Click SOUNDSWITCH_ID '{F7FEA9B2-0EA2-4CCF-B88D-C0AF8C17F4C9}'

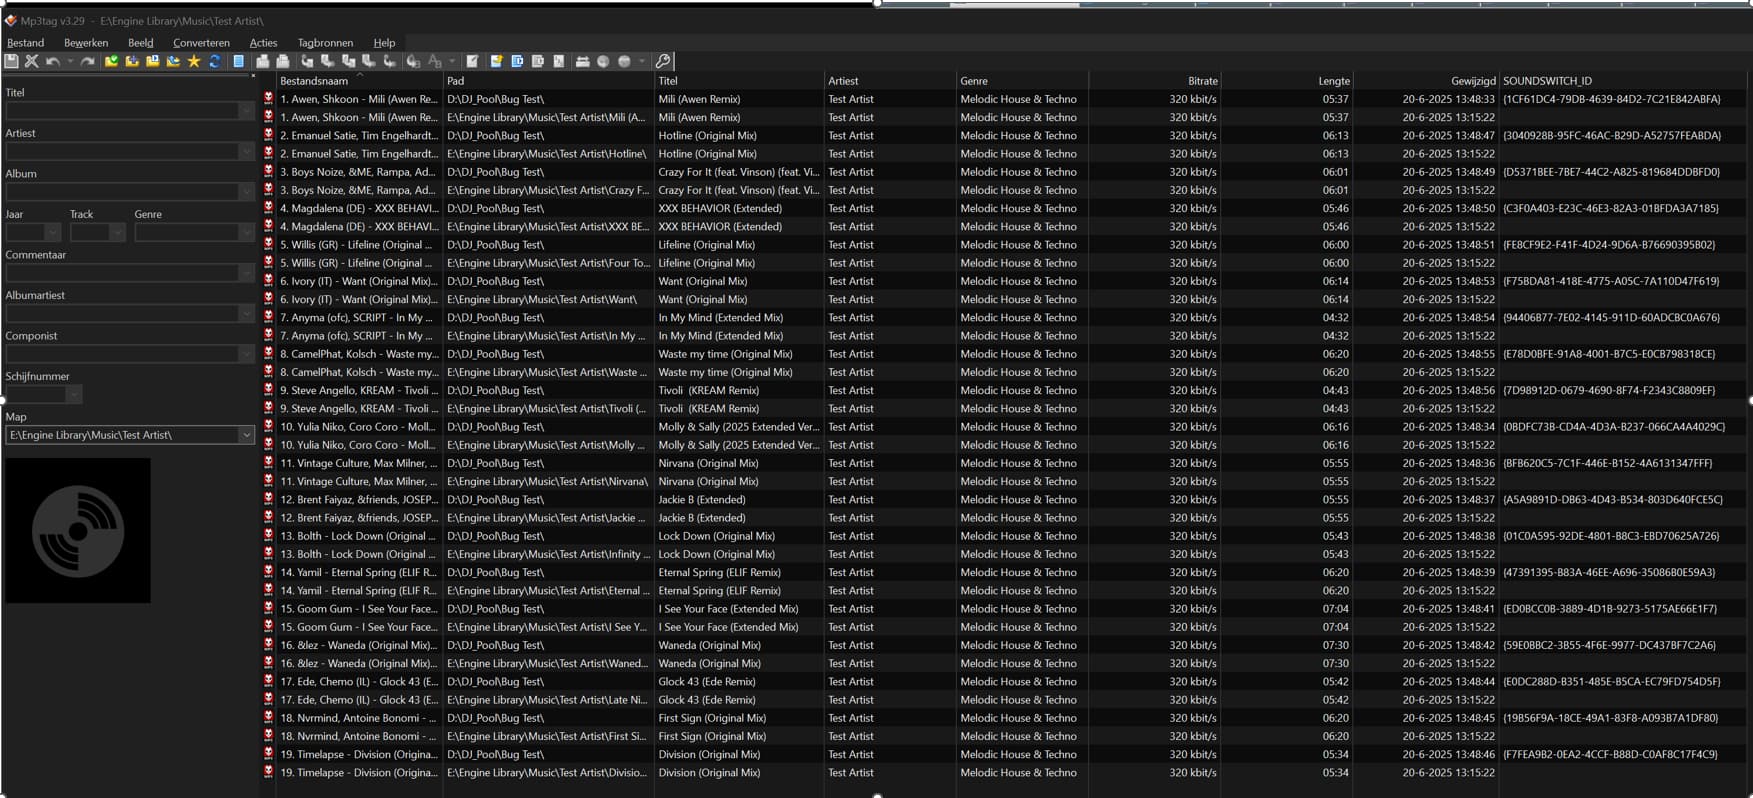coord(1610,754)
